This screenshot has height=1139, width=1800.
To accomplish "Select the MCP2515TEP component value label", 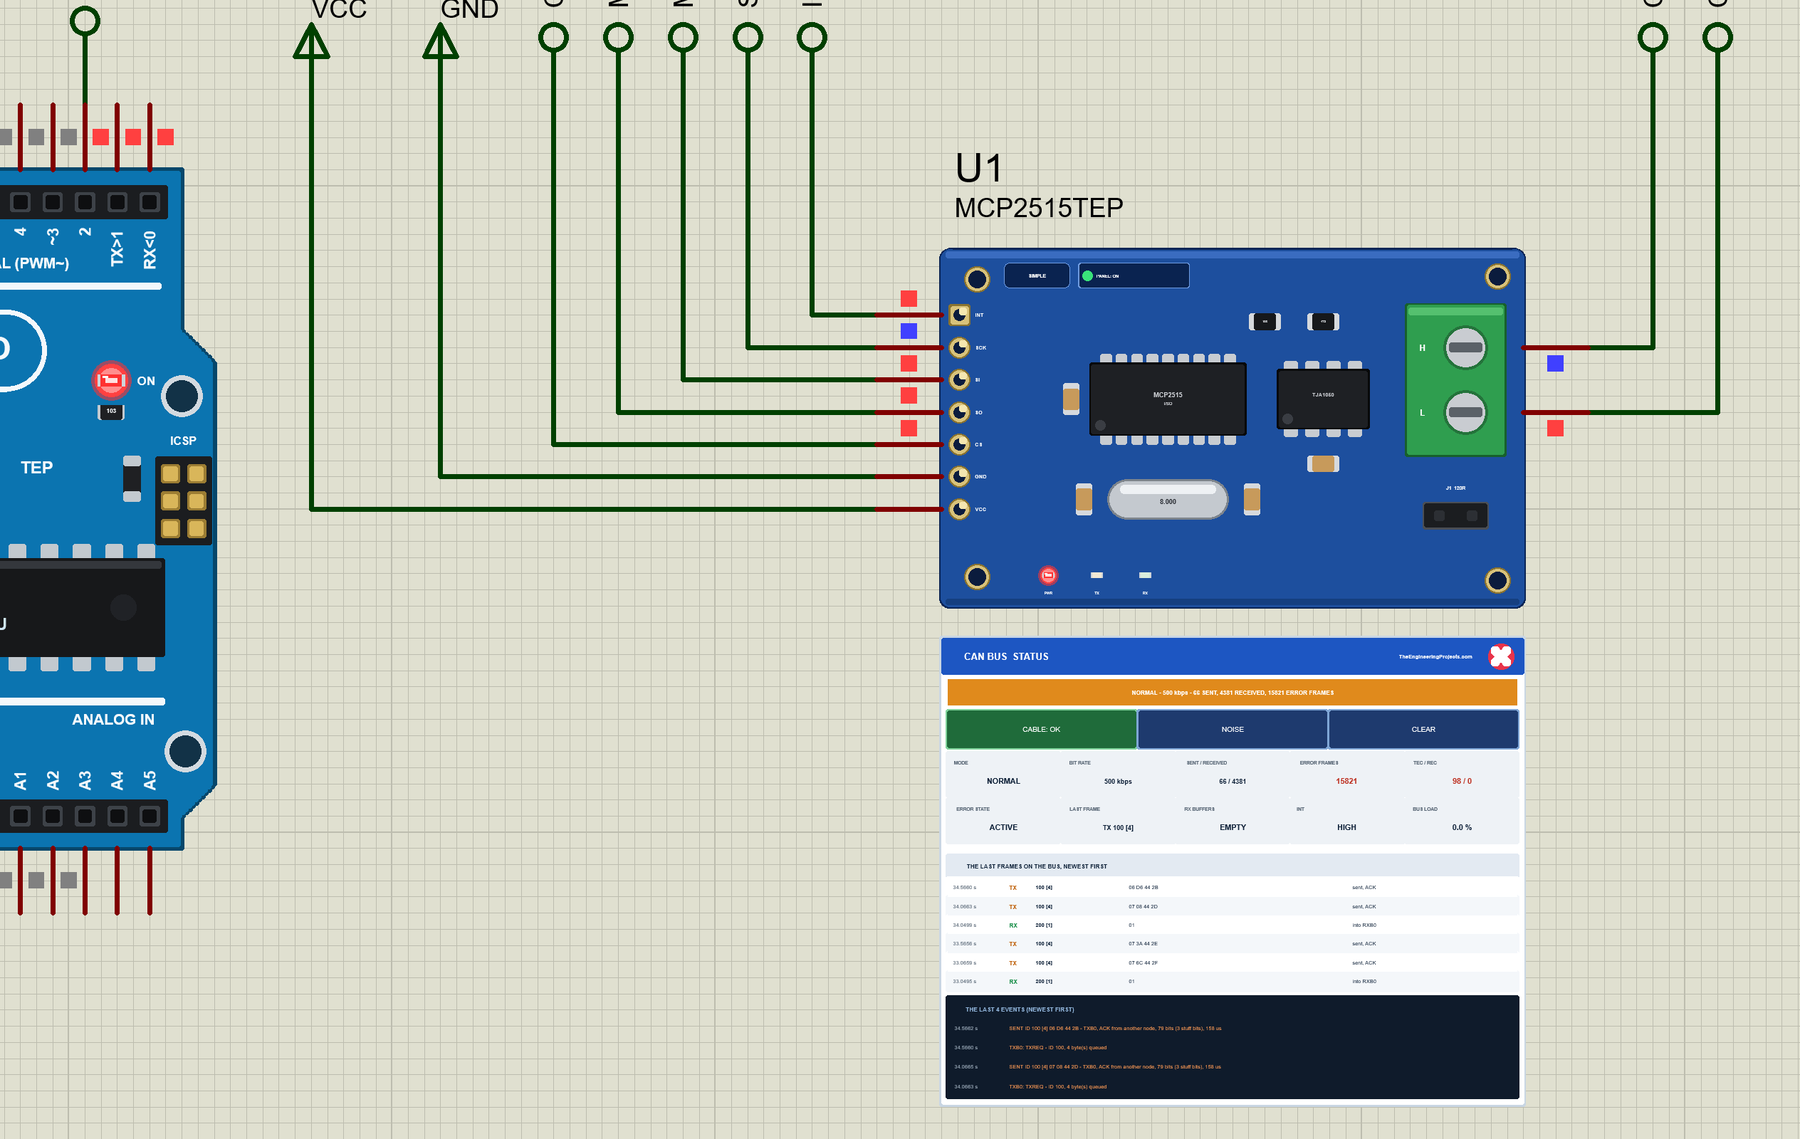I will coord(1039,208).
